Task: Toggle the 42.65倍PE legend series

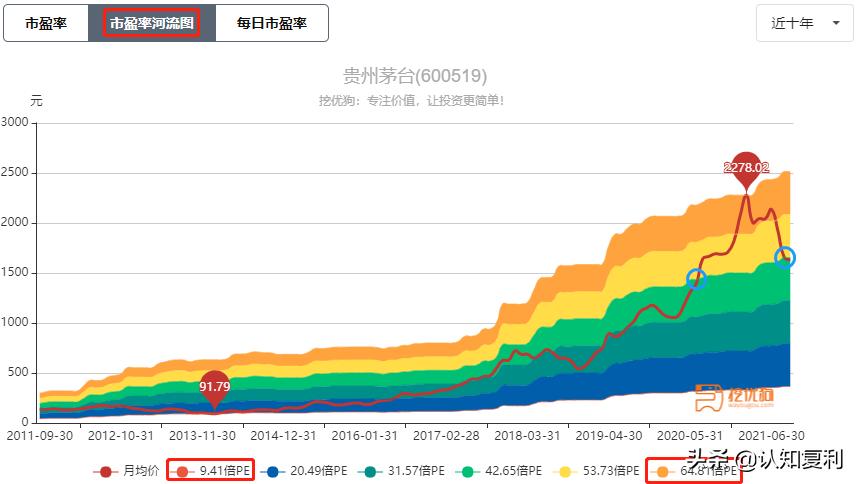Action: pyautogui.click(x=499, y=471)
